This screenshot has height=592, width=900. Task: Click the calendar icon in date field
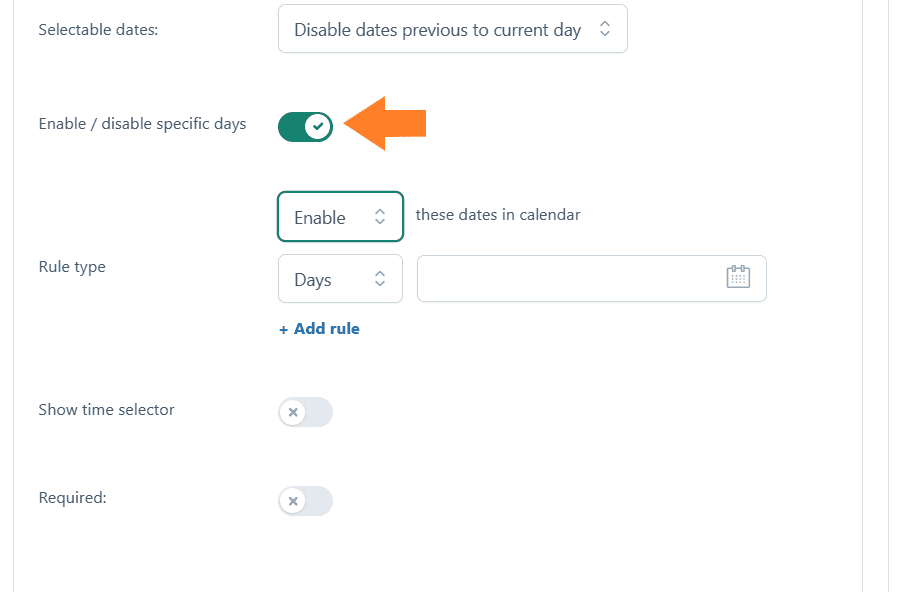point(738,277)
